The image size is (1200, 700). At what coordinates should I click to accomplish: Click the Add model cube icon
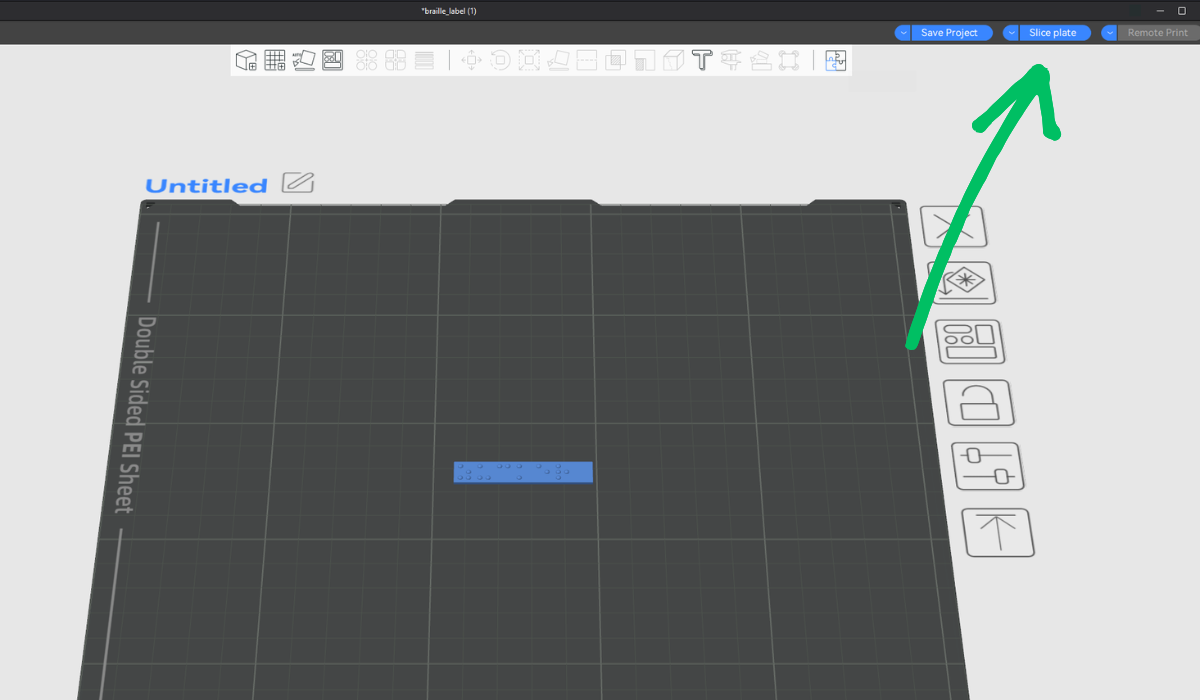(x=246, y=60)
